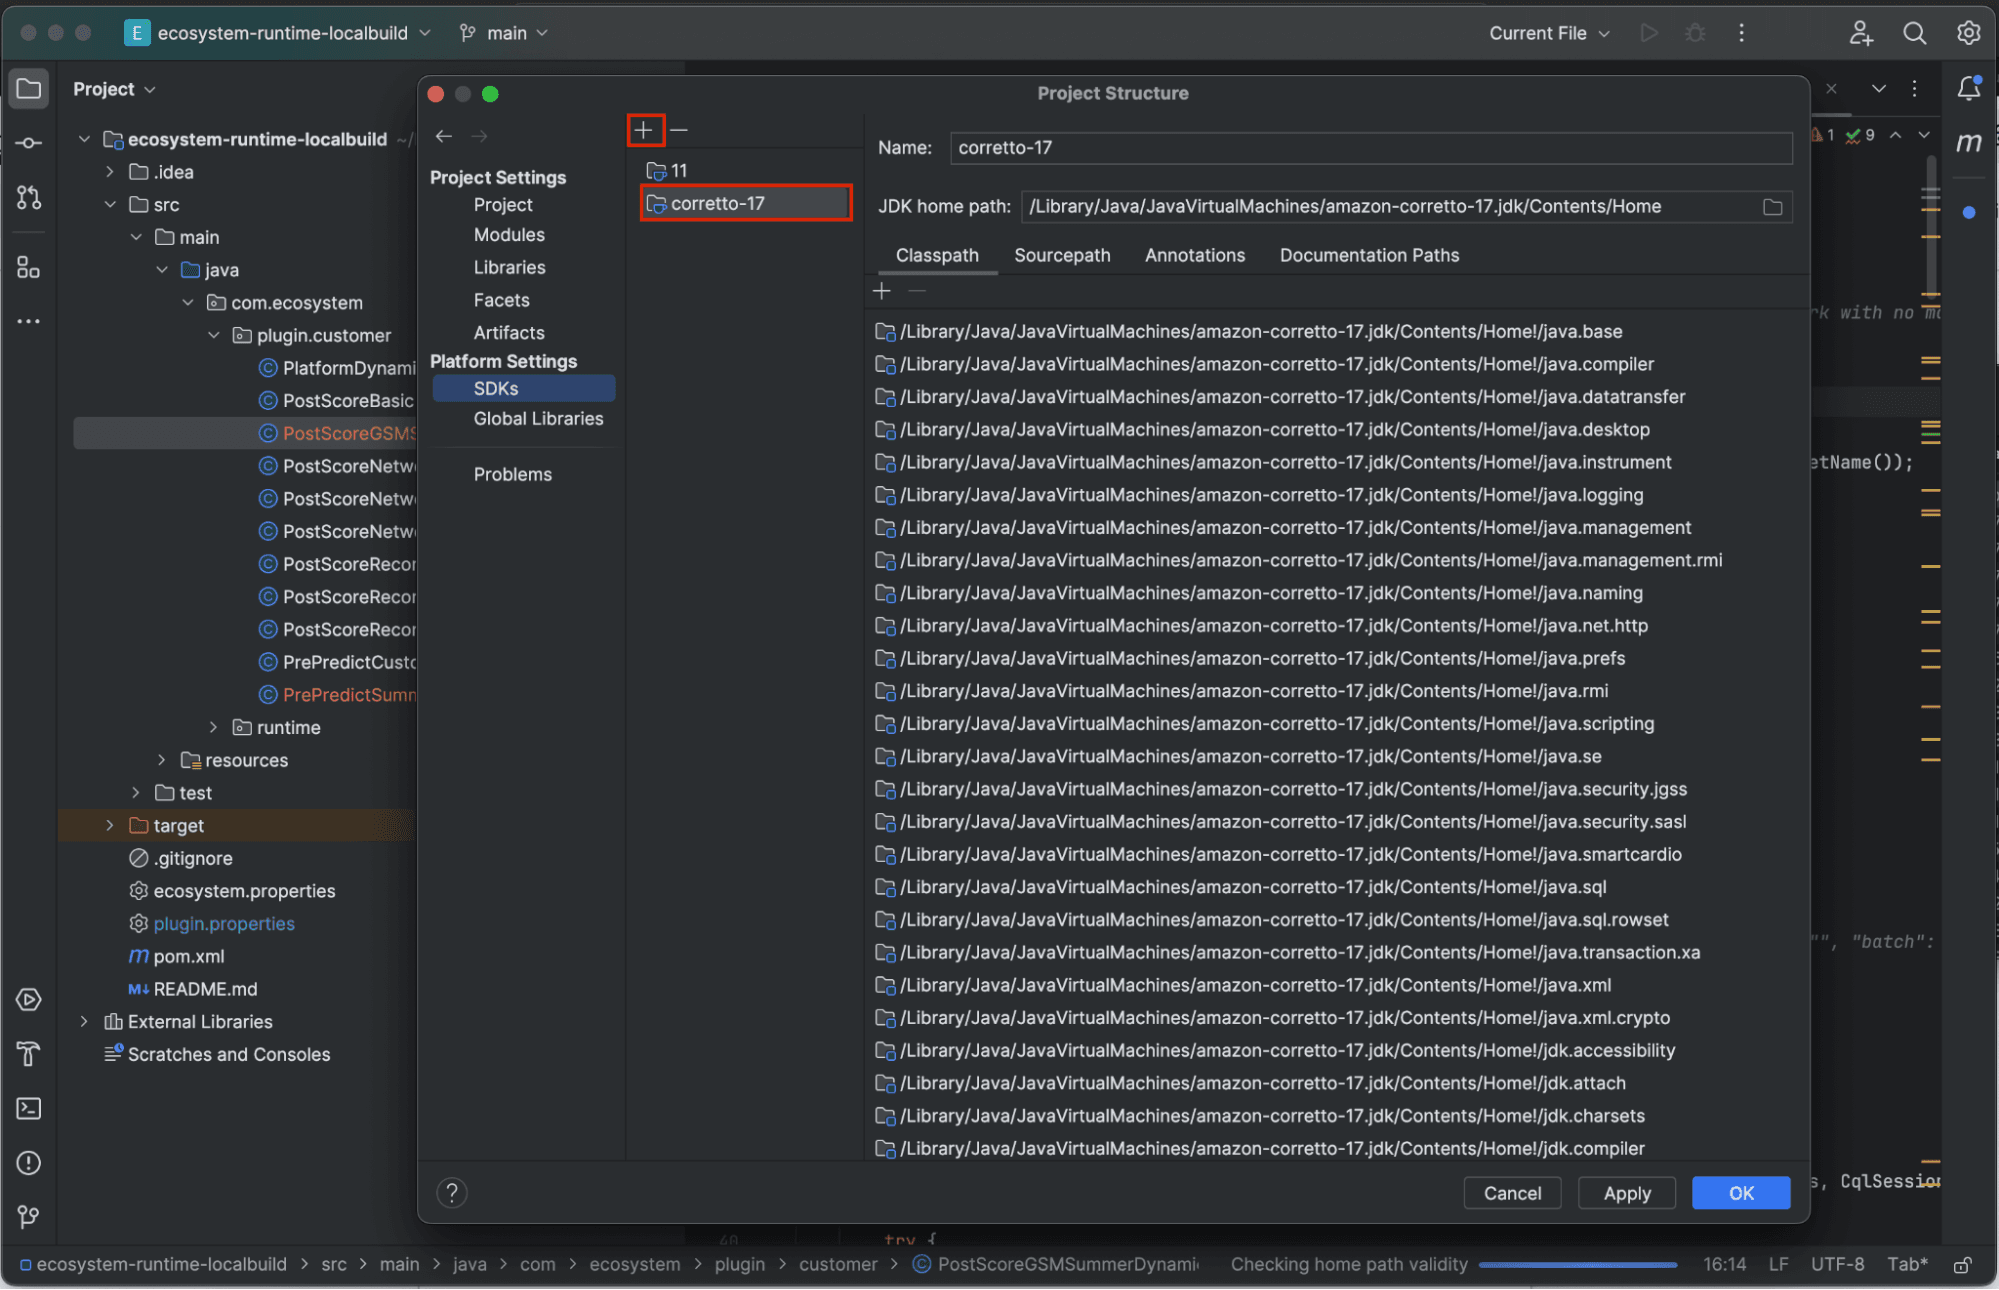Open the Project view dropdown

tap(114, 89)
